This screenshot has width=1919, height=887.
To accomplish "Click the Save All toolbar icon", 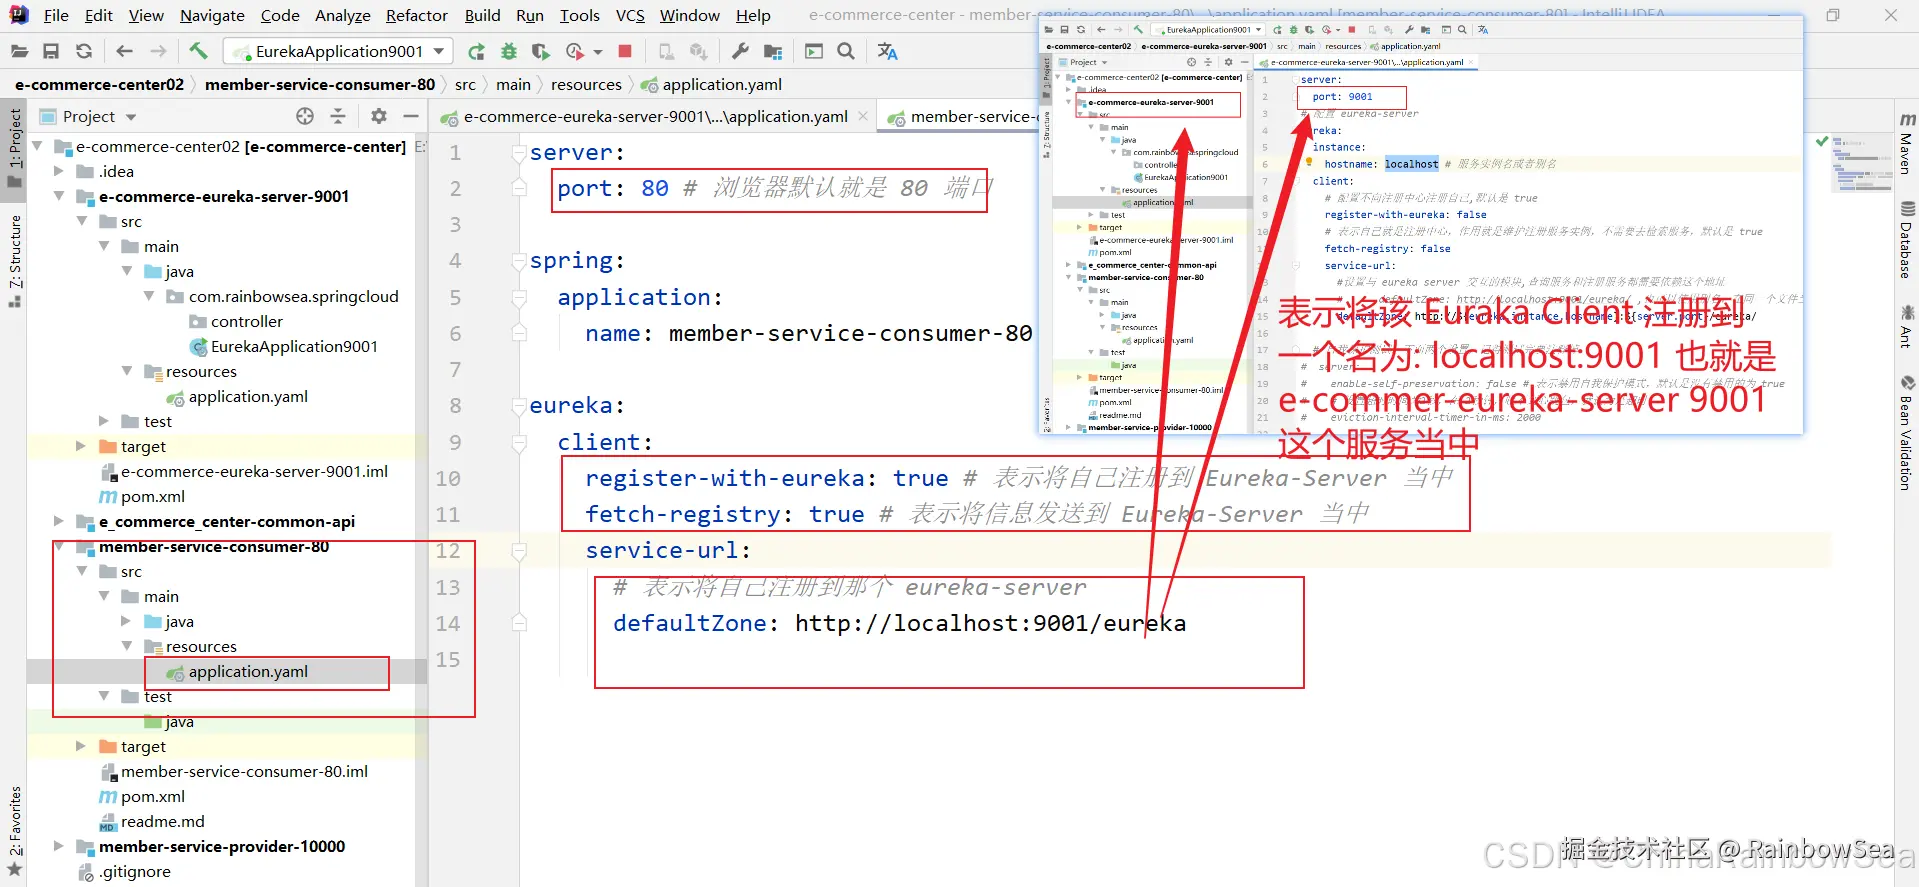I will pos(51,51).
